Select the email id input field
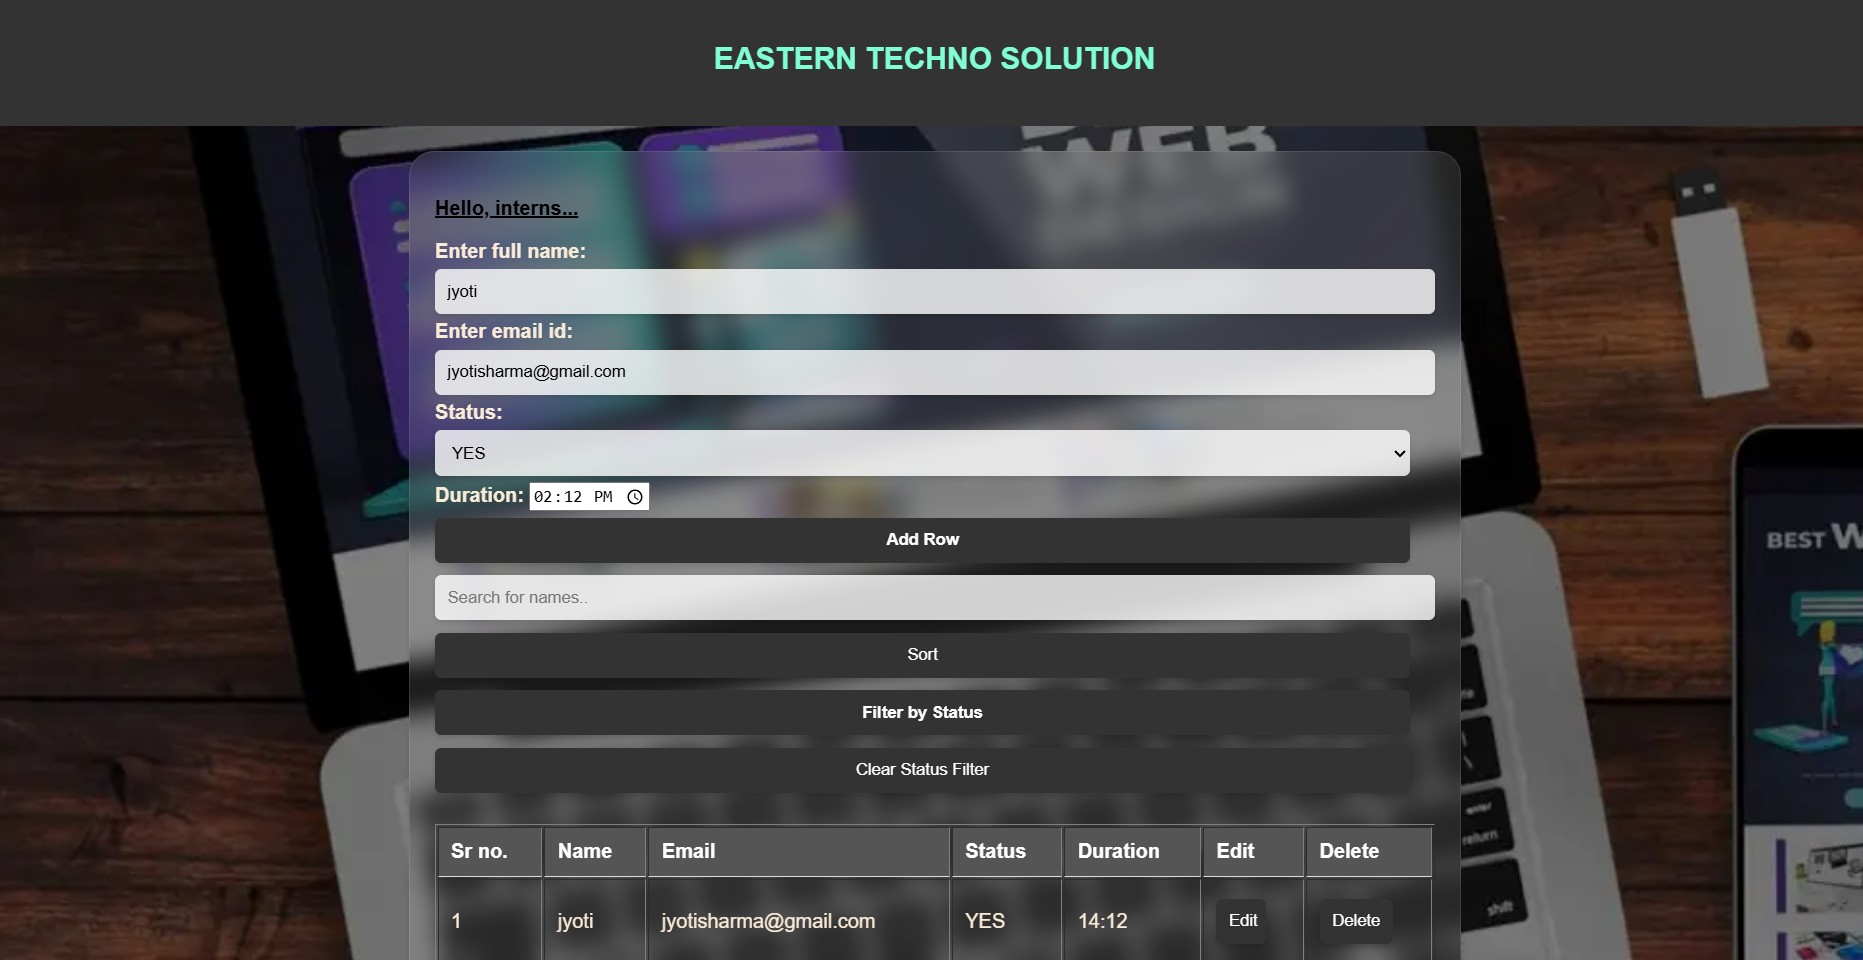 point(934,371)
